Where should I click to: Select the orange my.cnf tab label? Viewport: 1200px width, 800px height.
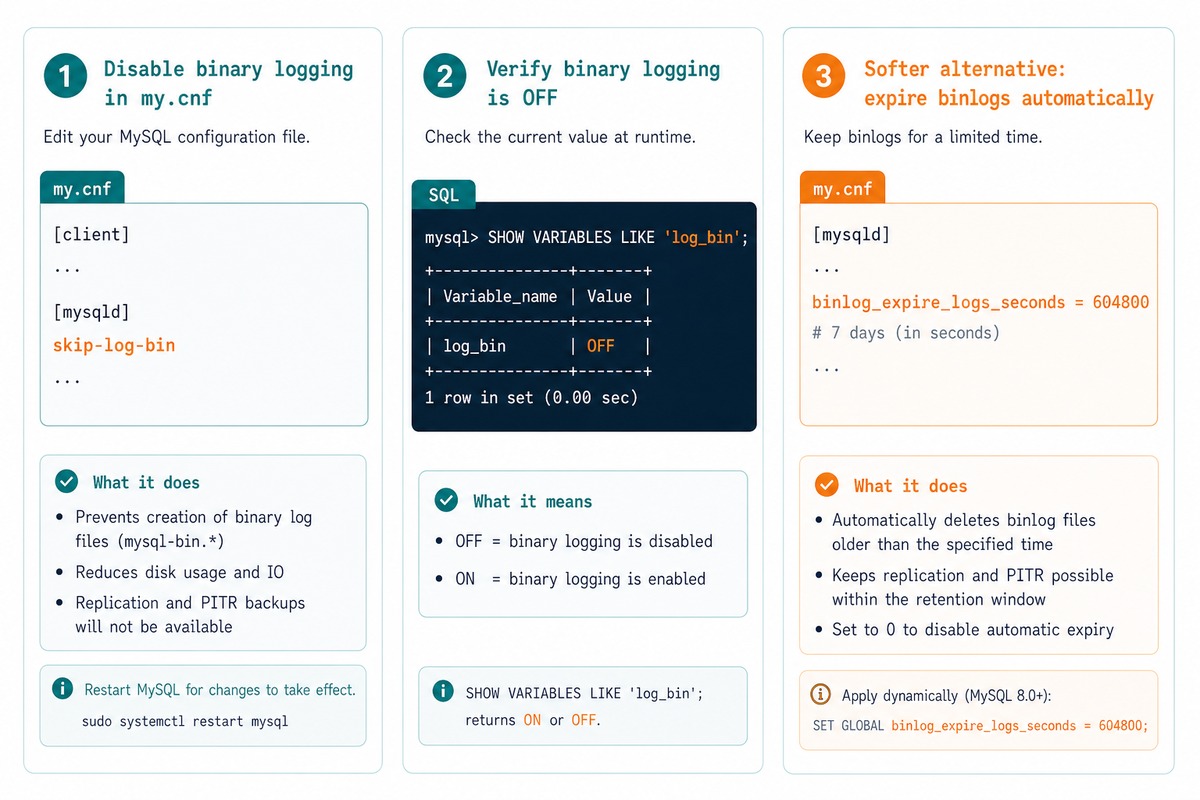[842, 188]
